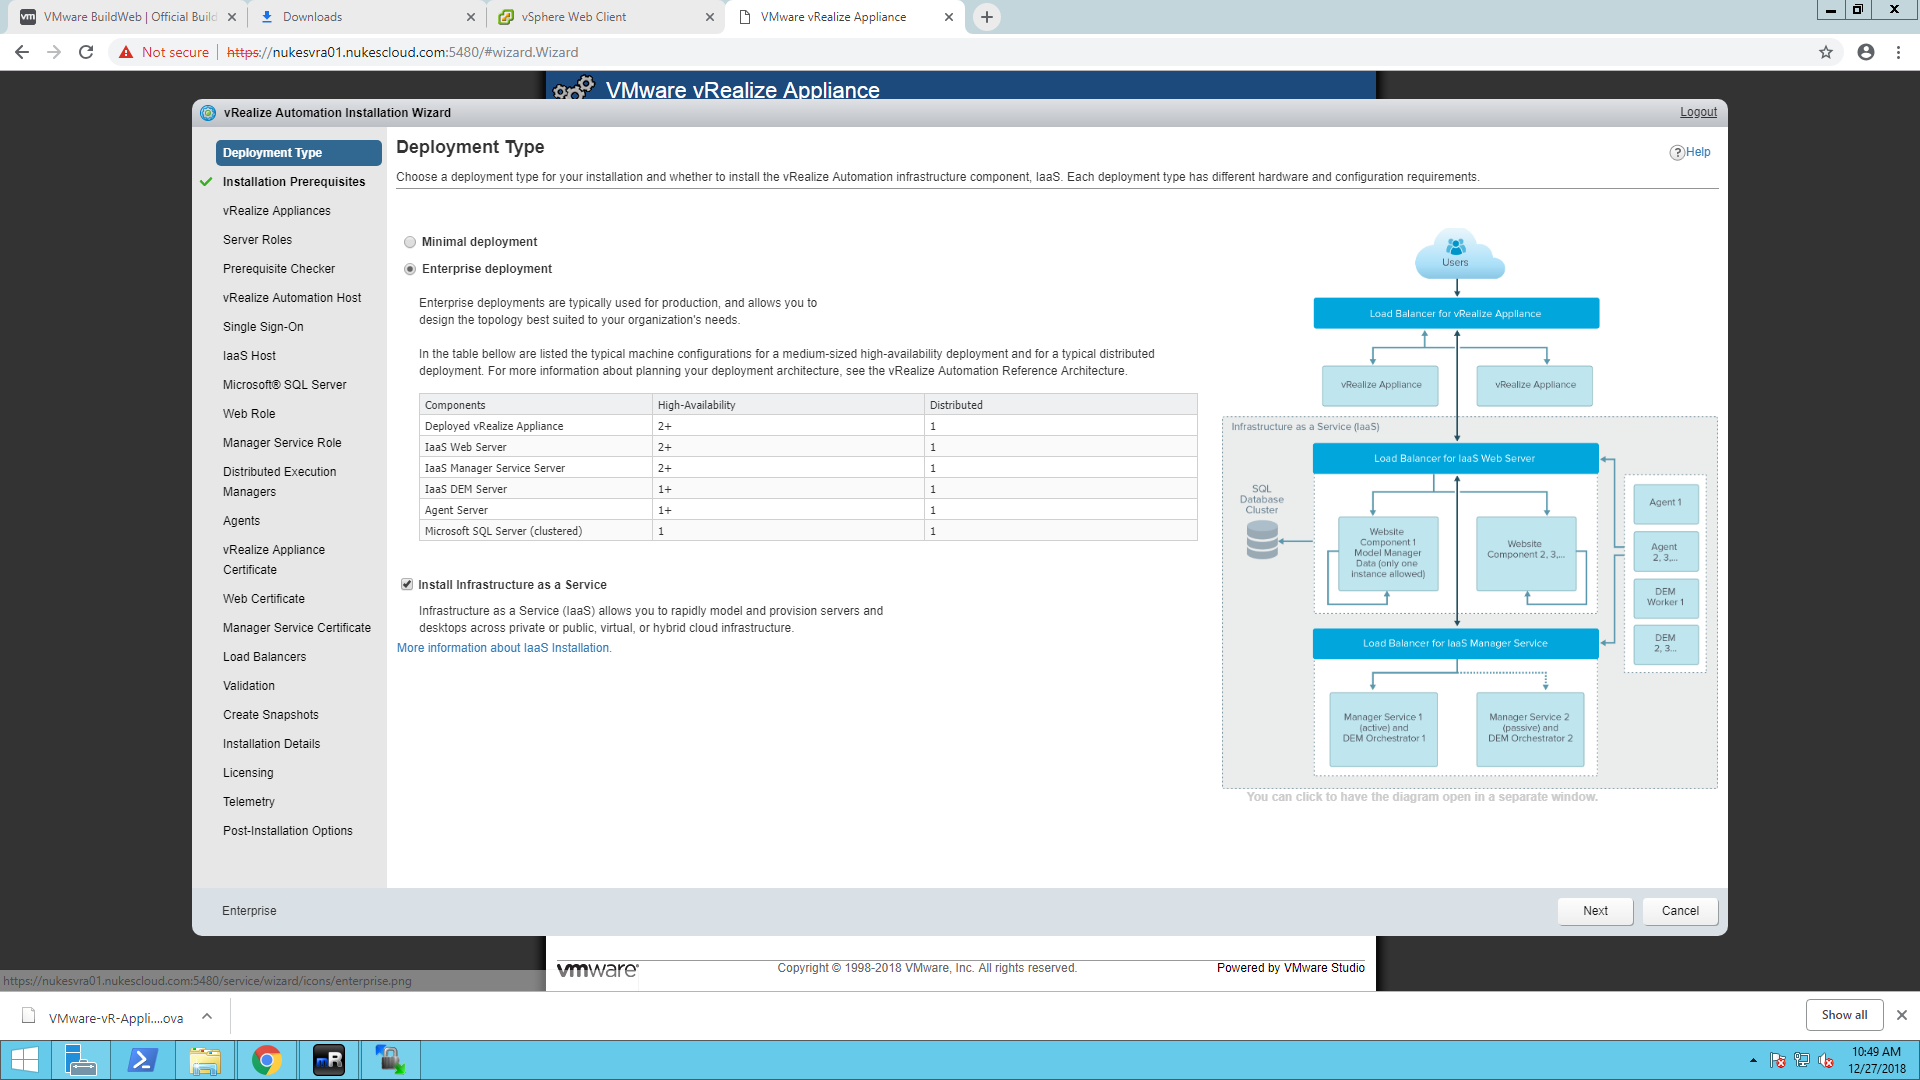This screenshot has height=1080, width=1920.
Task: Switch to the Downloads browser tab
Action: (367, 17)
